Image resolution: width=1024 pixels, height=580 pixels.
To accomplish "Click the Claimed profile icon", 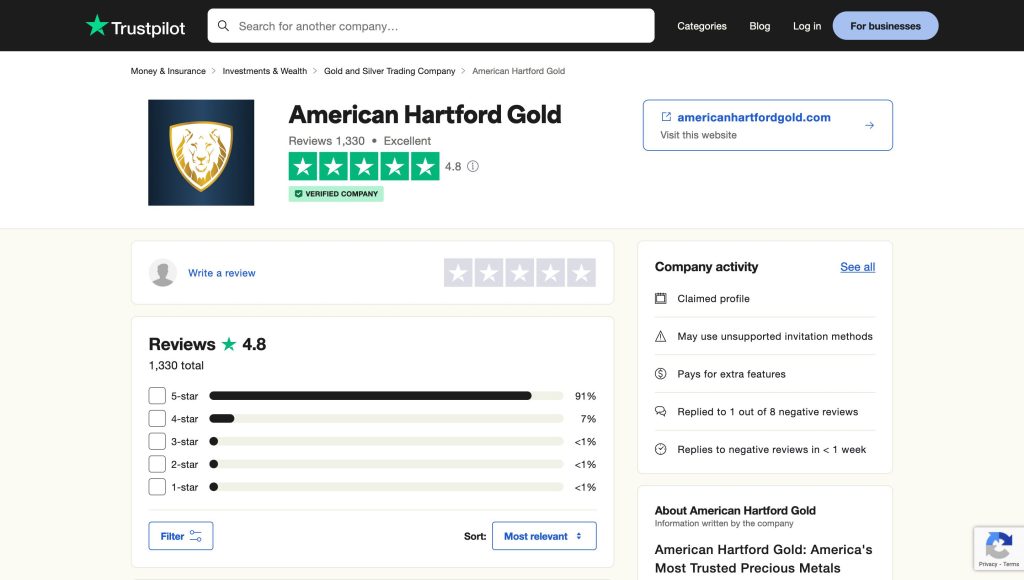I will coord(660,299).
